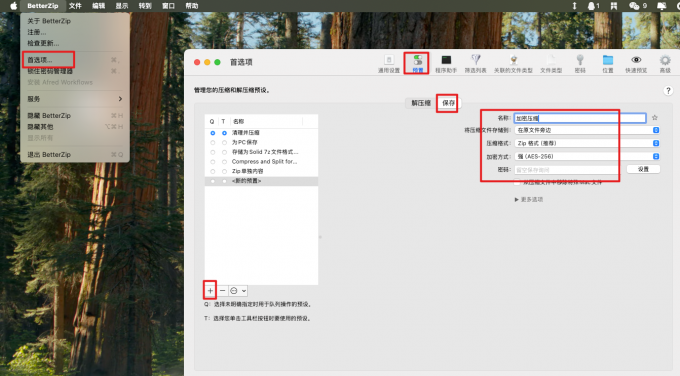Choose 注册... menu entry
Screen dimensions: 680x376
click(x=75, y=32)
